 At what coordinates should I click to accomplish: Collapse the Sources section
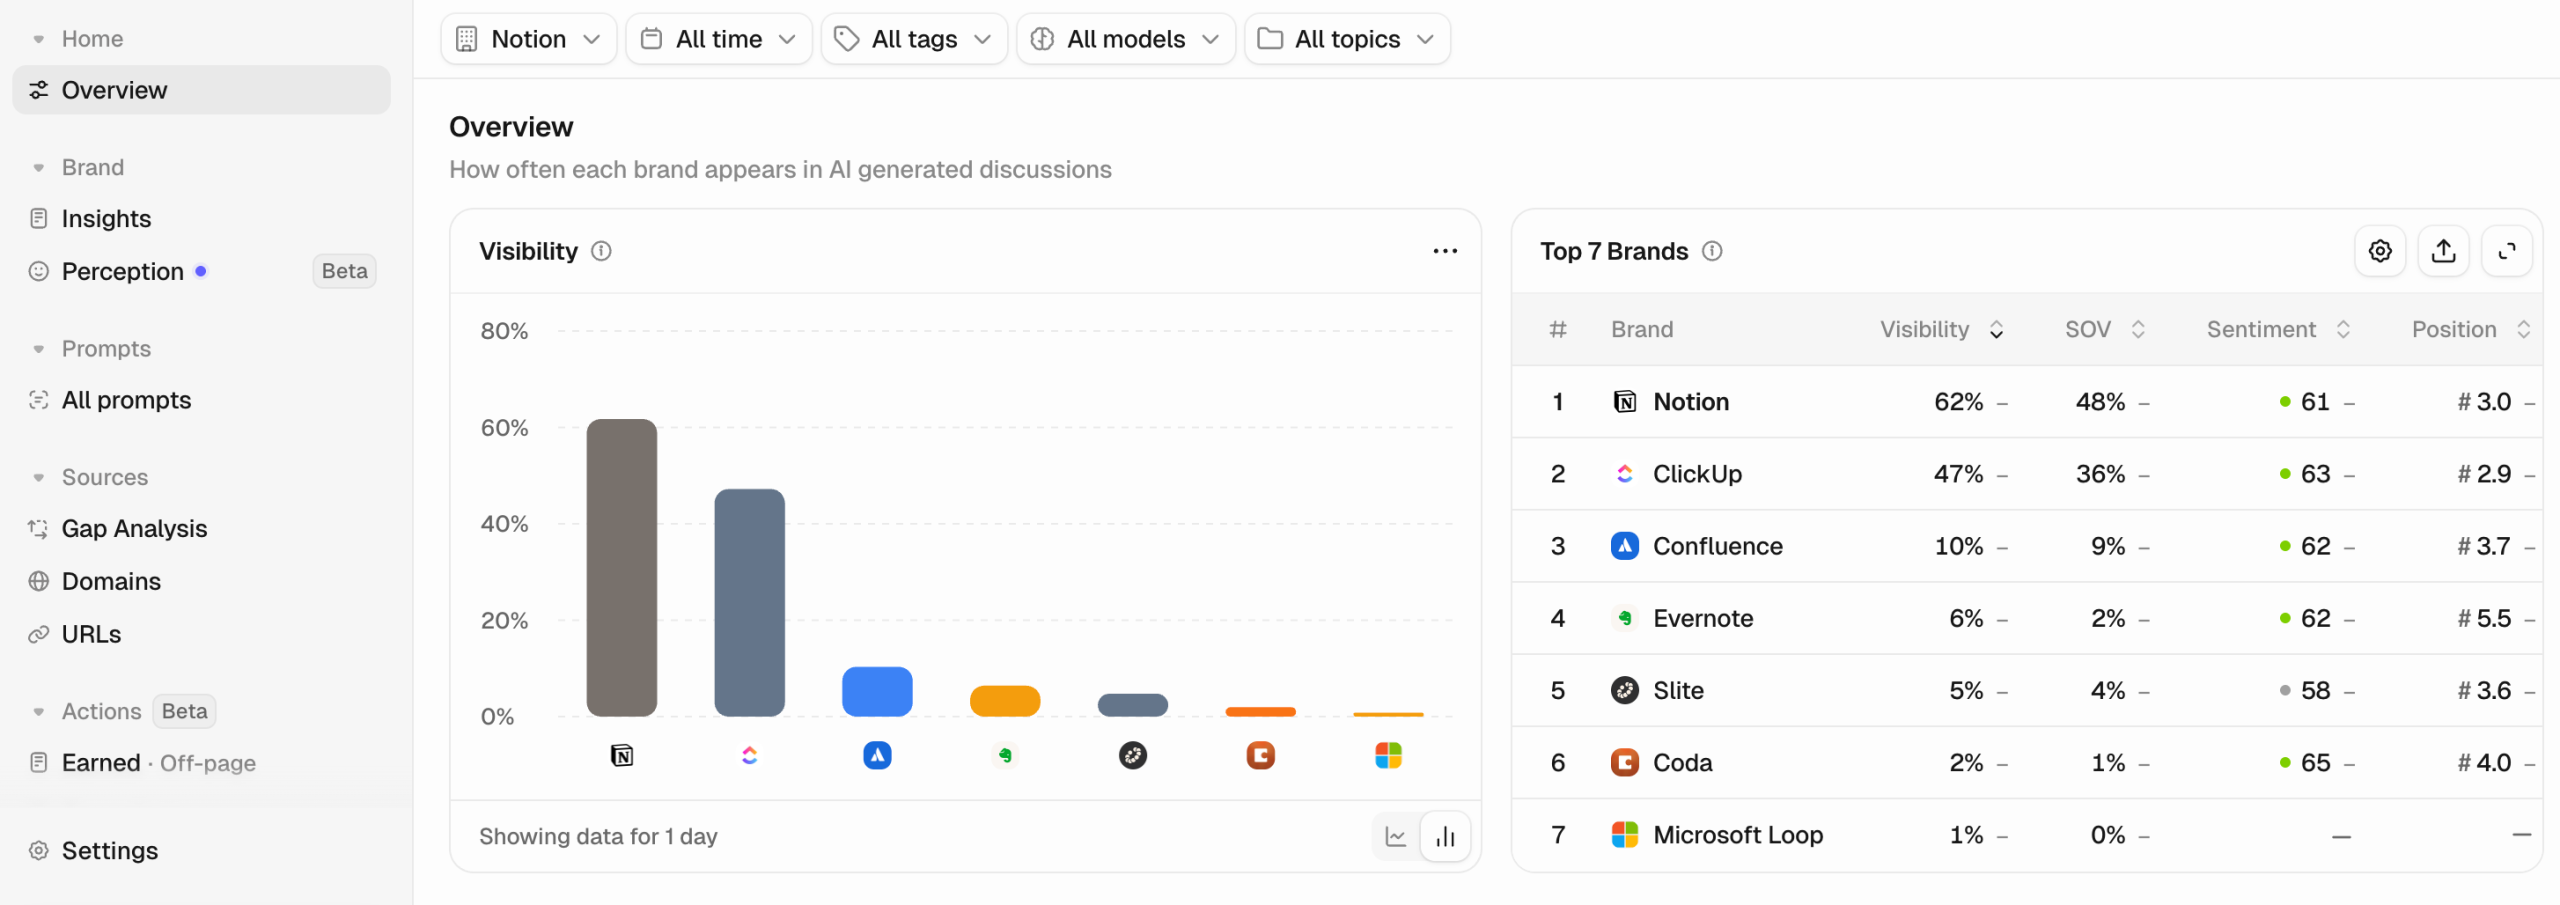pos(39,477)
